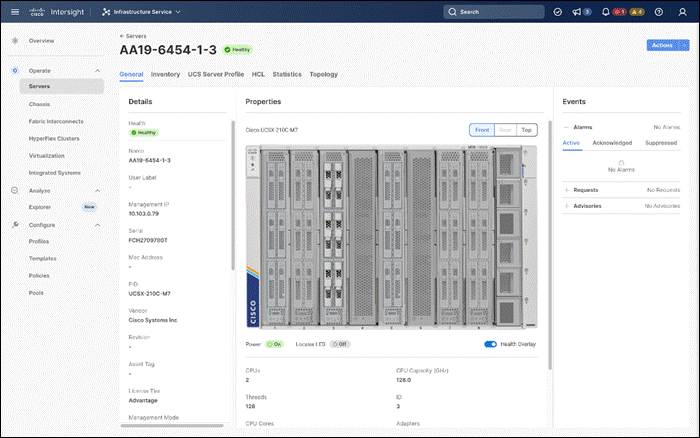Viewport: 700px width, 438px height.
Task: Click the chassis front view image
Action: (x=392, y=237)
